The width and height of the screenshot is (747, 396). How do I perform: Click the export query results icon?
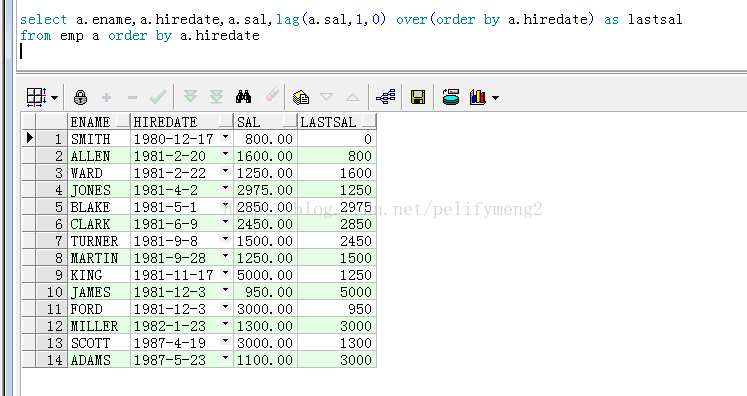point(301,97)
